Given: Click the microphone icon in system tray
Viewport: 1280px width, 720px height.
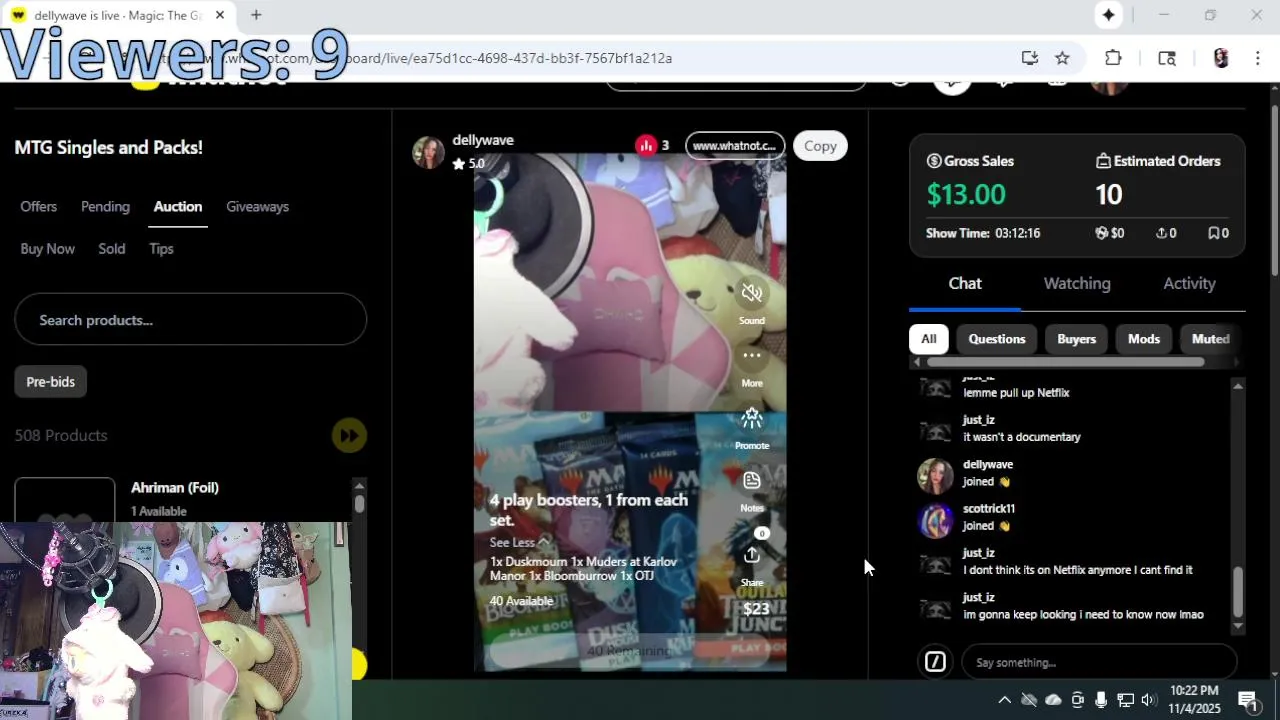Looking at the screenshot, I should (x=1101, y=700).
